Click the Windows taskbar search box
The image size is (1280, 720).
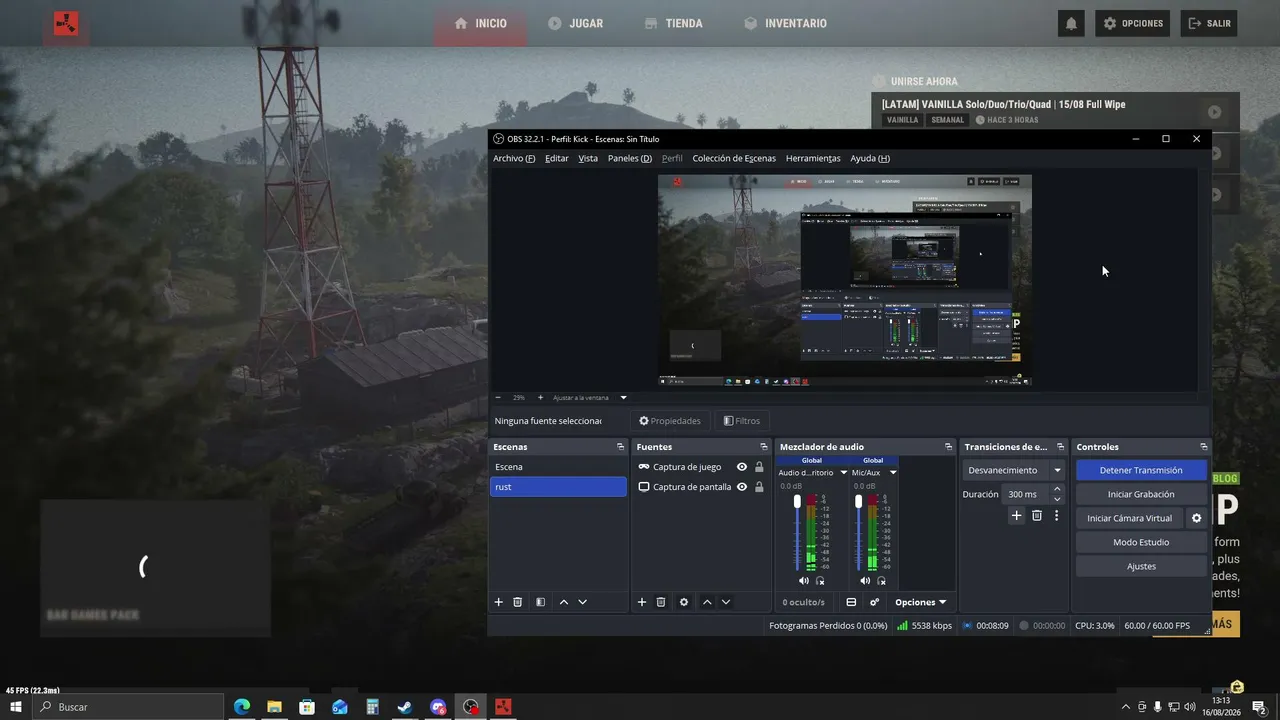[x=128, y=707]
